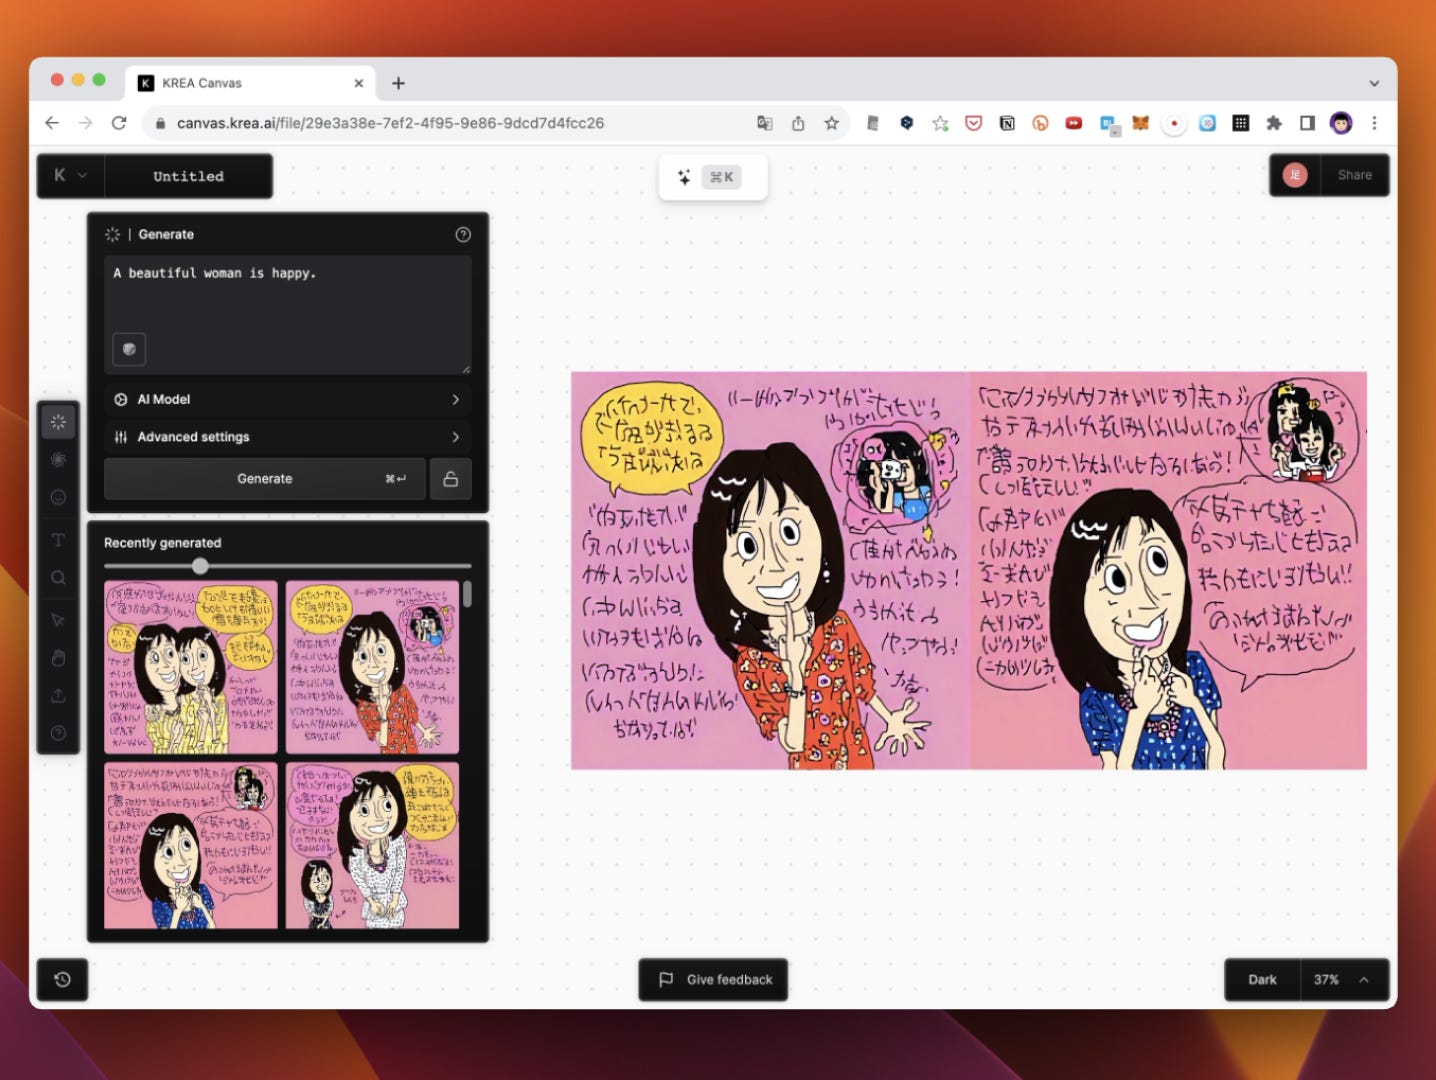Image resolution: width=1436 pixels, height=1080 pixels.
Task: Toggle the browser side panel icon
Action: point(1307,123)
